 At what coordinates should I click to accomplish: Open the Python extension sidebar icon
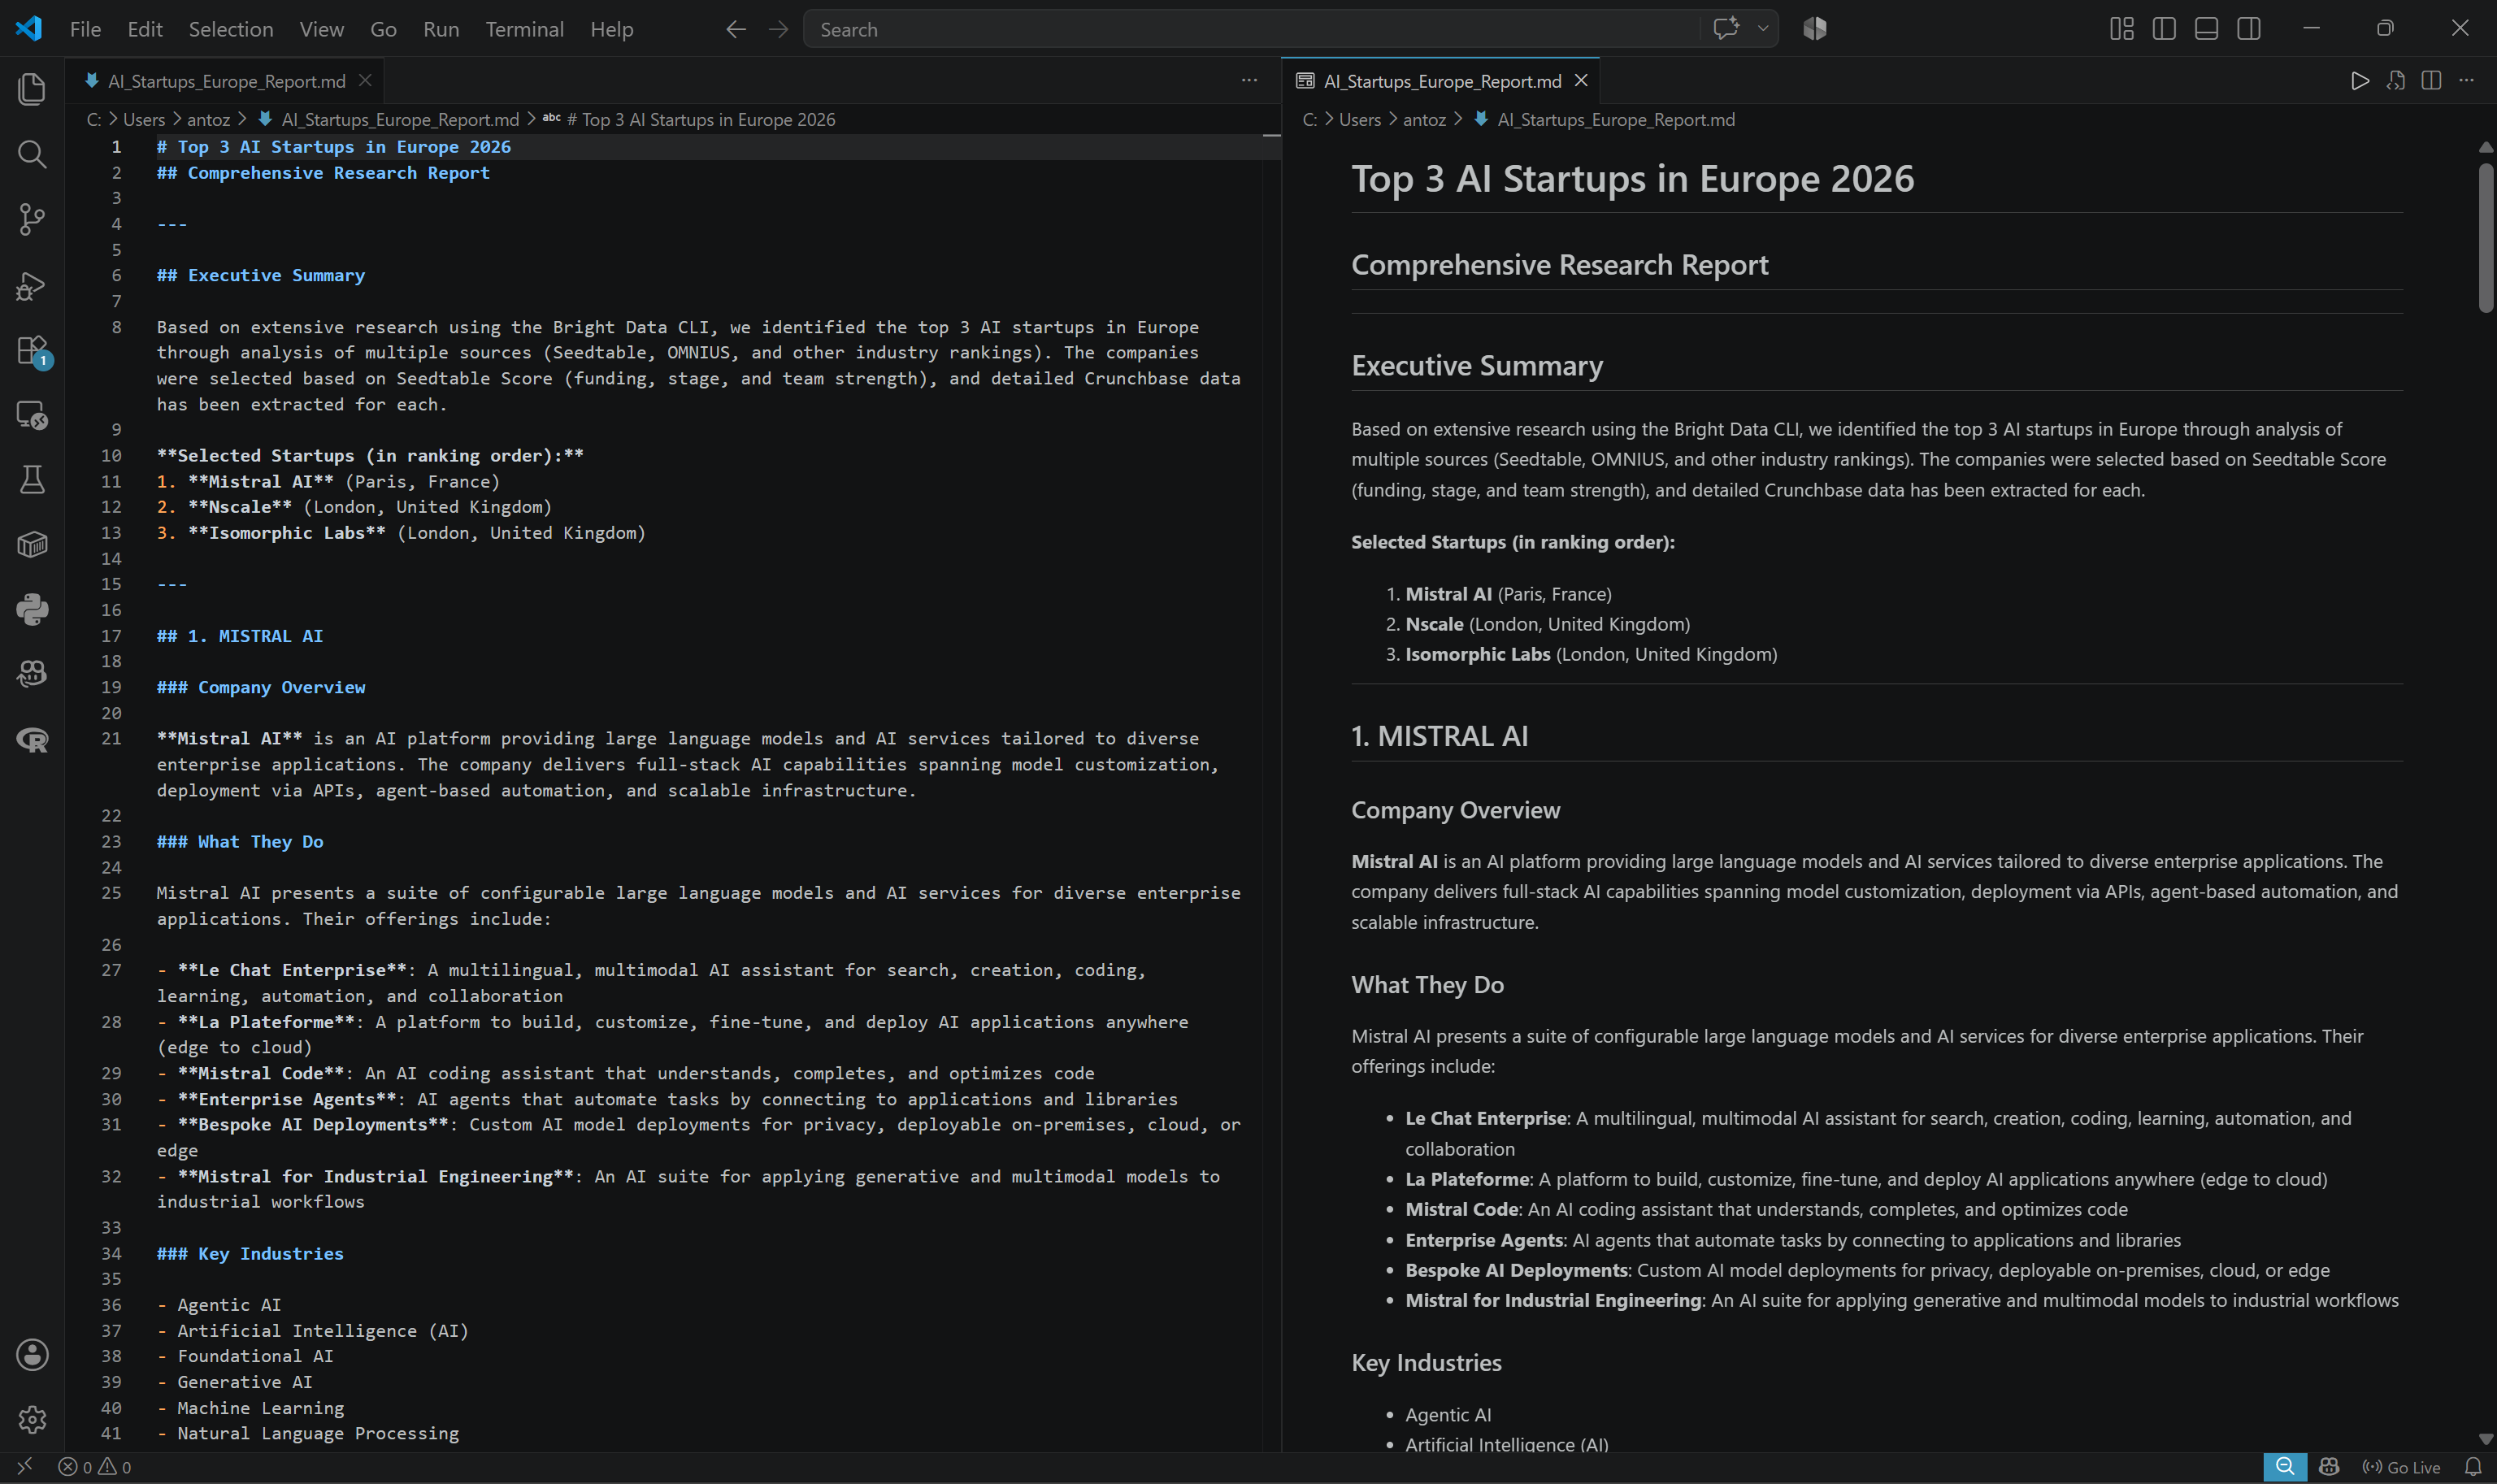(x=32, y=609)
